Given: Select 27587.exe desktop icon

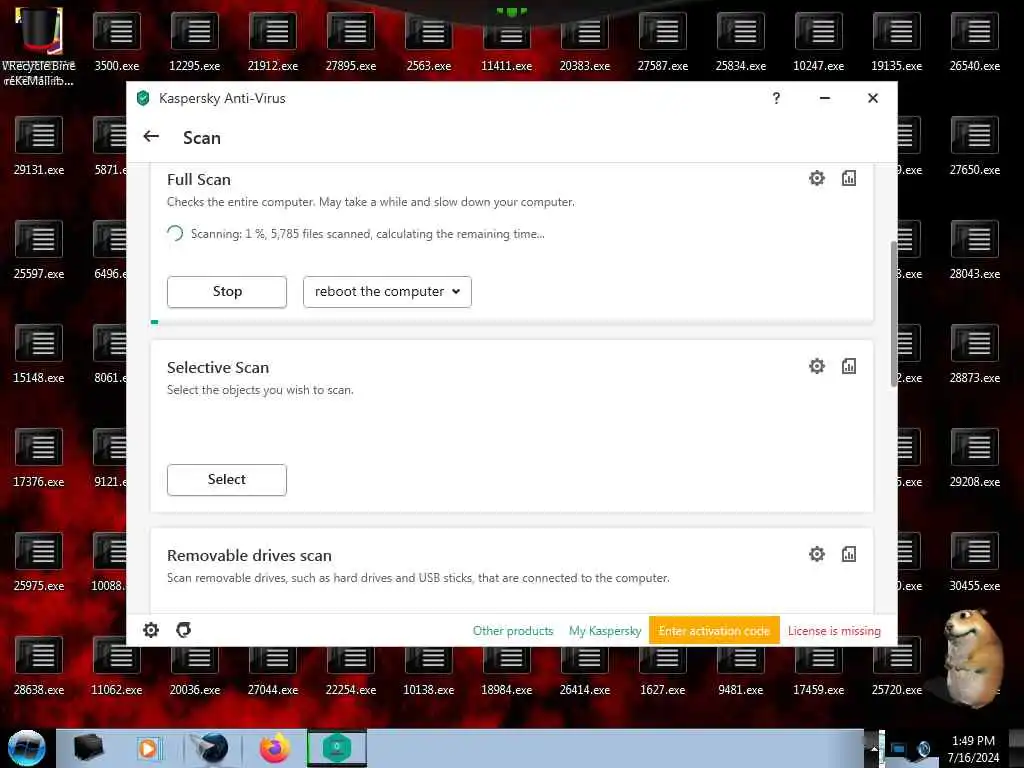Looking at the screenshot, I should 663,43.
